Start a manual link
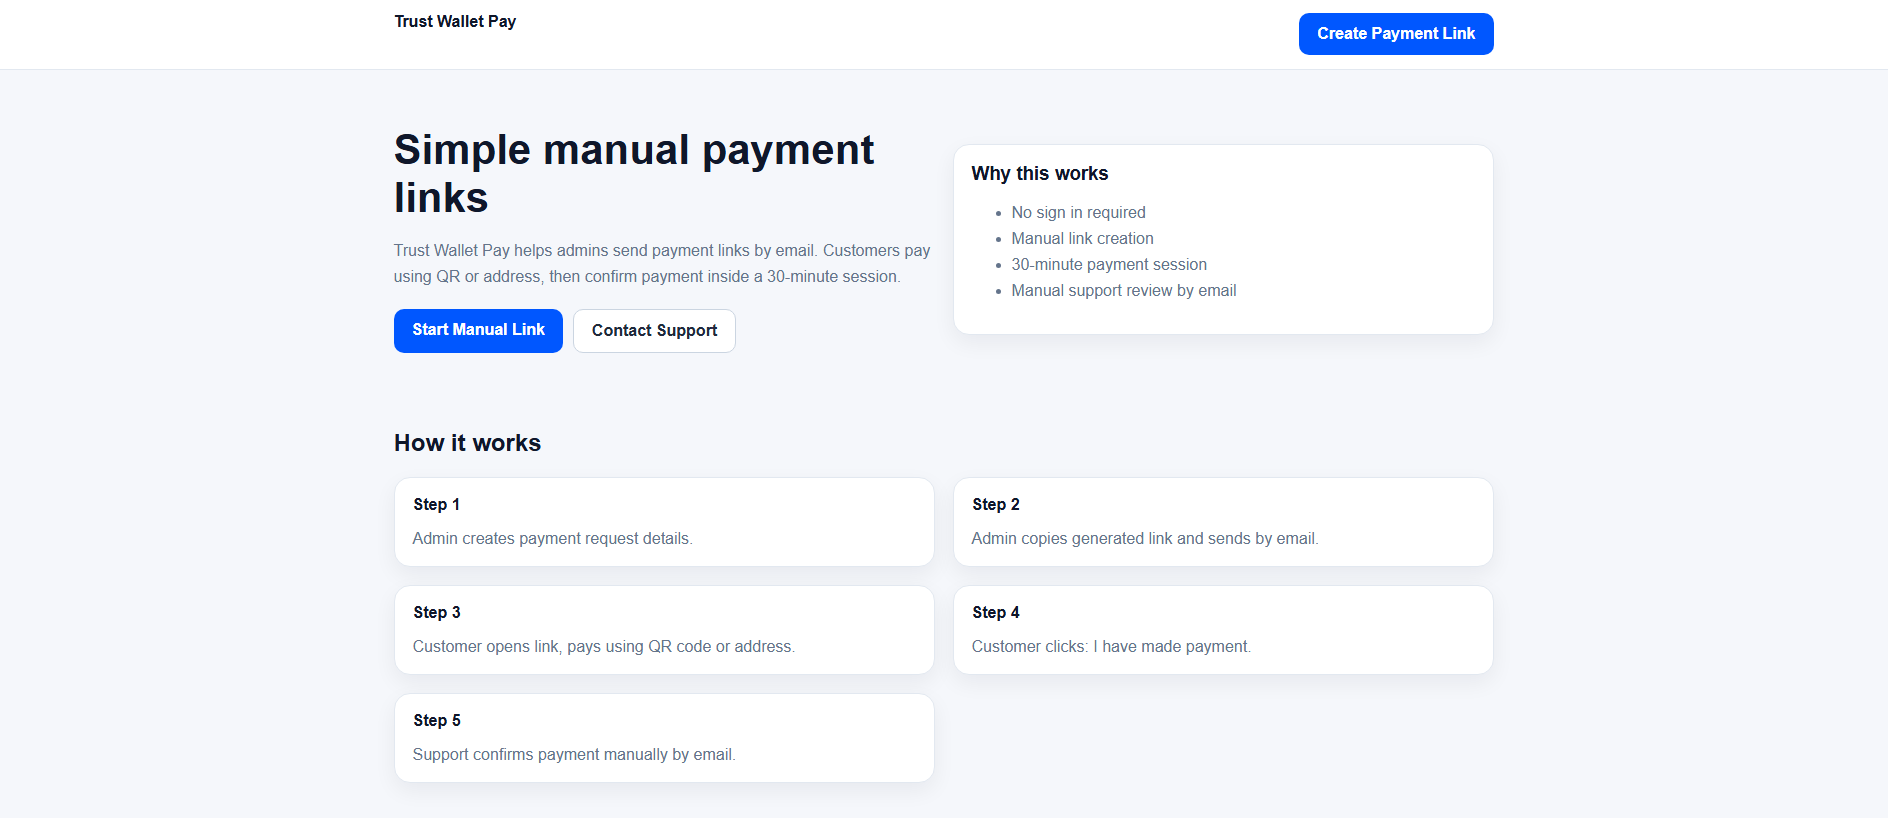The width and height of the screenshot is (1888, 818). pos(478,330)
